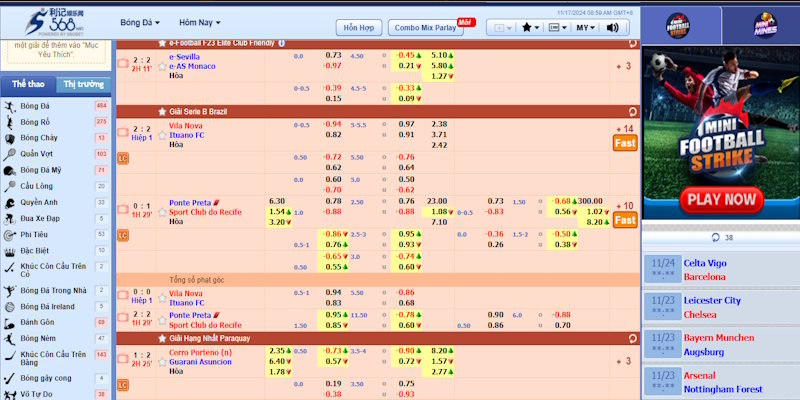Select Bóng Đá sport icon in sidebar
This screenshot has height=400, width=800.
(x=10, y=106)
